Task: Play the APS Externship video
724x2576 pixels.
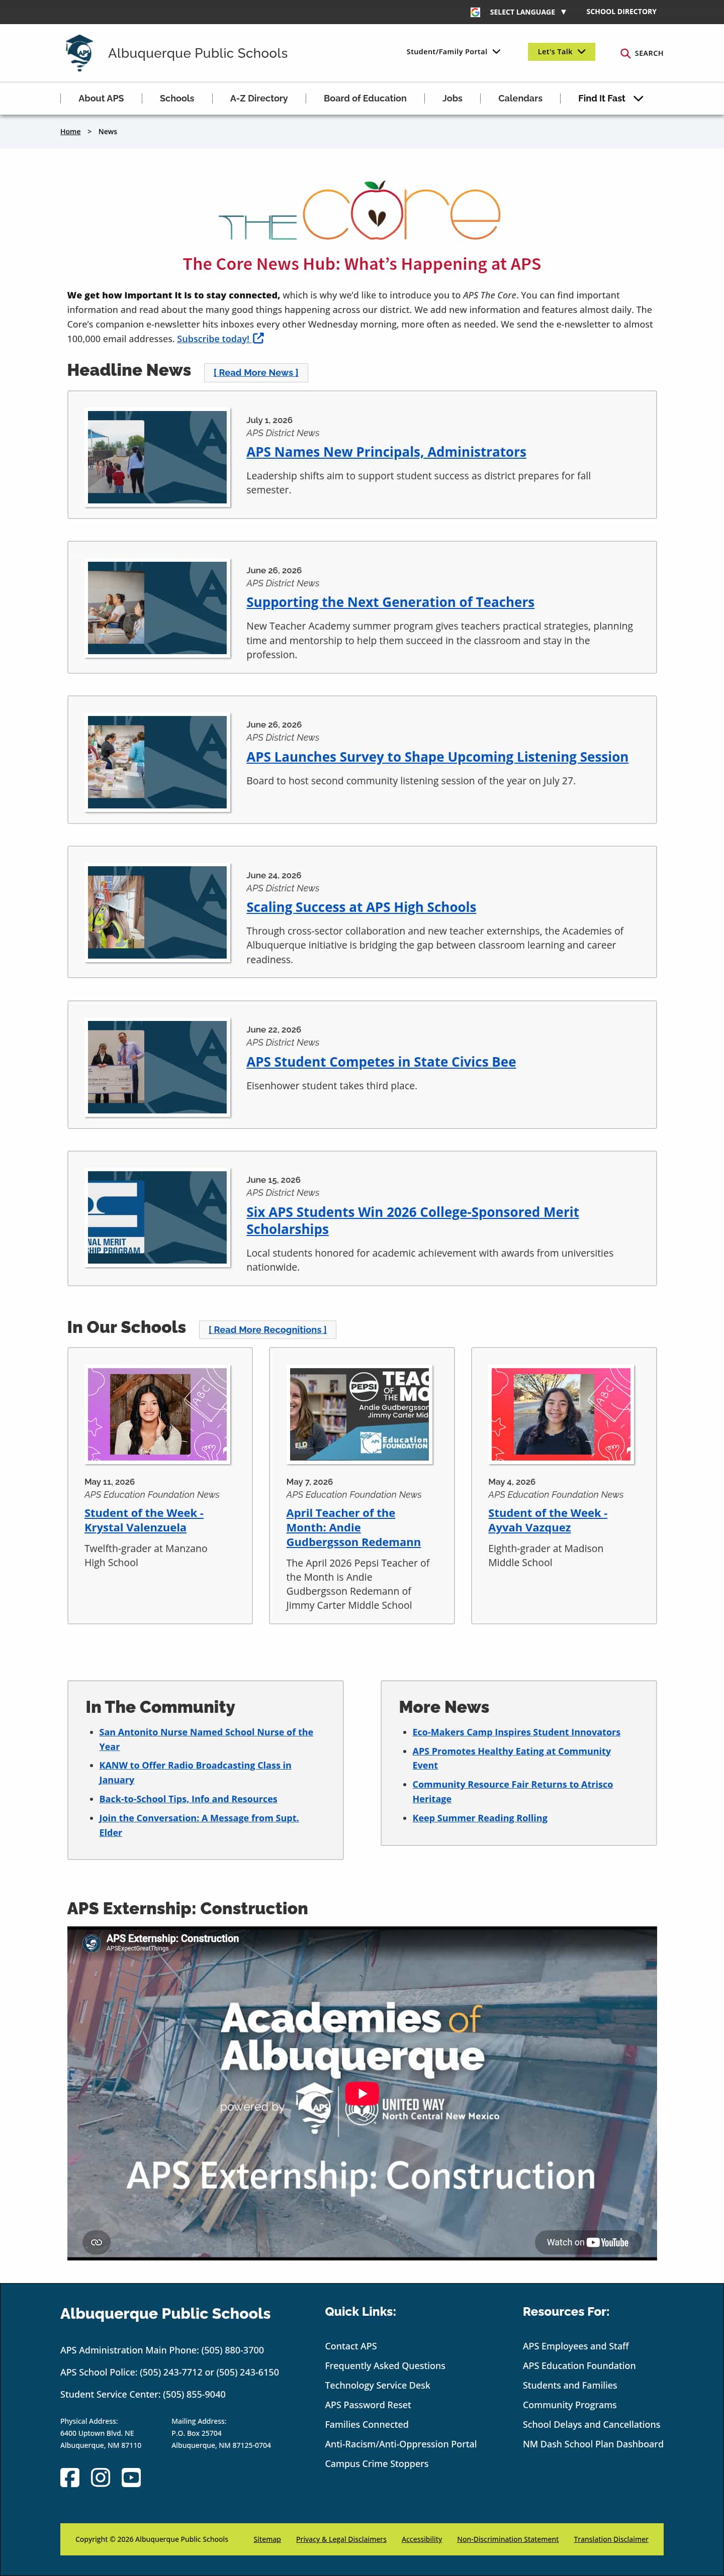Action: point(362,2093)
